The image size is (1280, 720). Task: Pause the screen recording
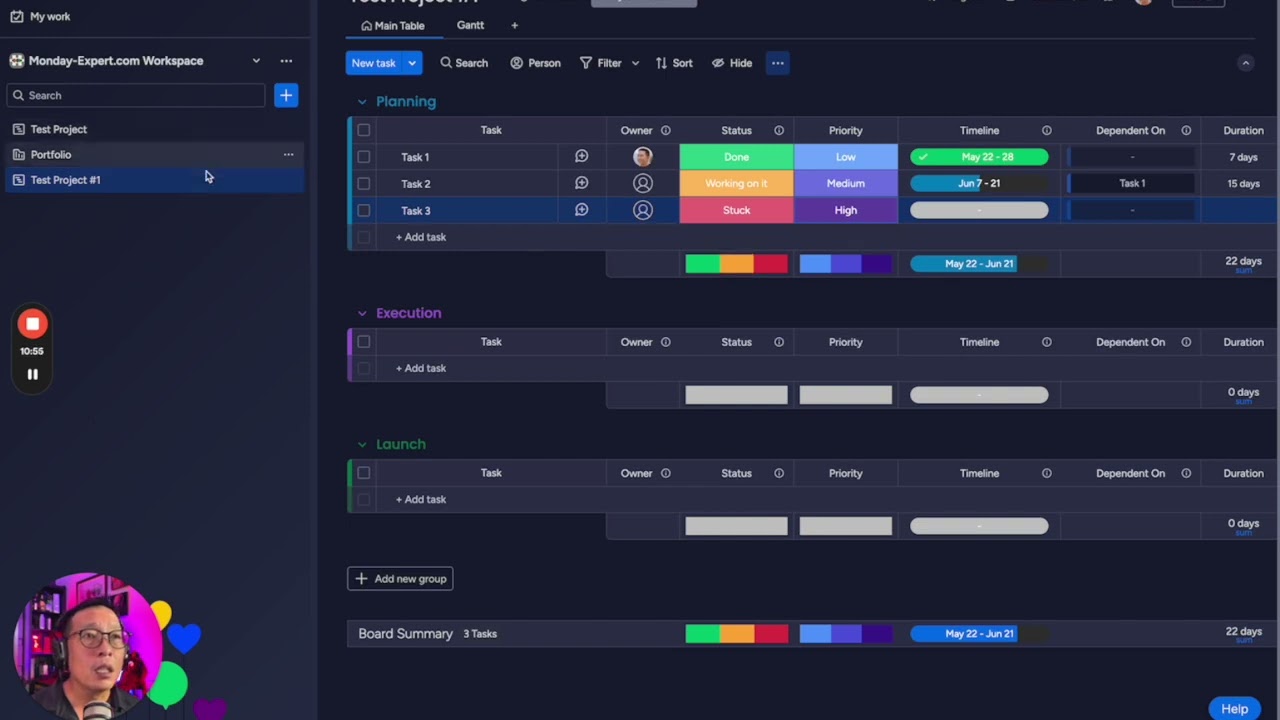click(32, 374)
